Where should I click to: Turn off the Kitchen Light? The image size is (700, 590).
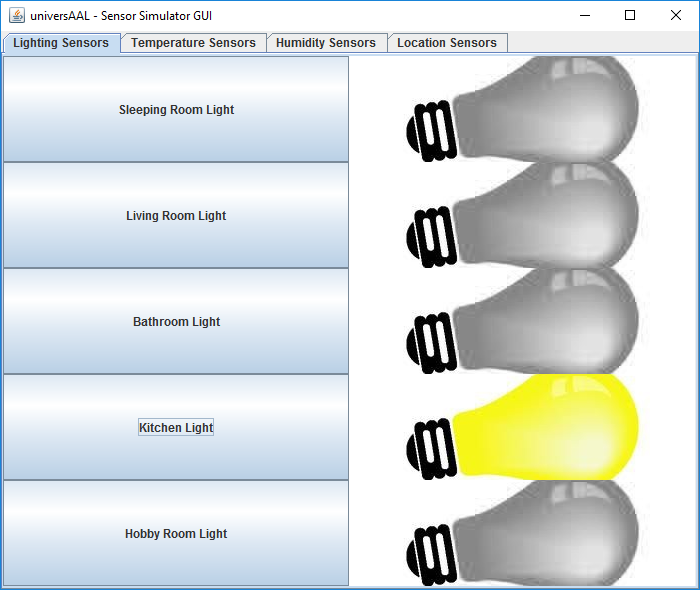click(176, 428)
